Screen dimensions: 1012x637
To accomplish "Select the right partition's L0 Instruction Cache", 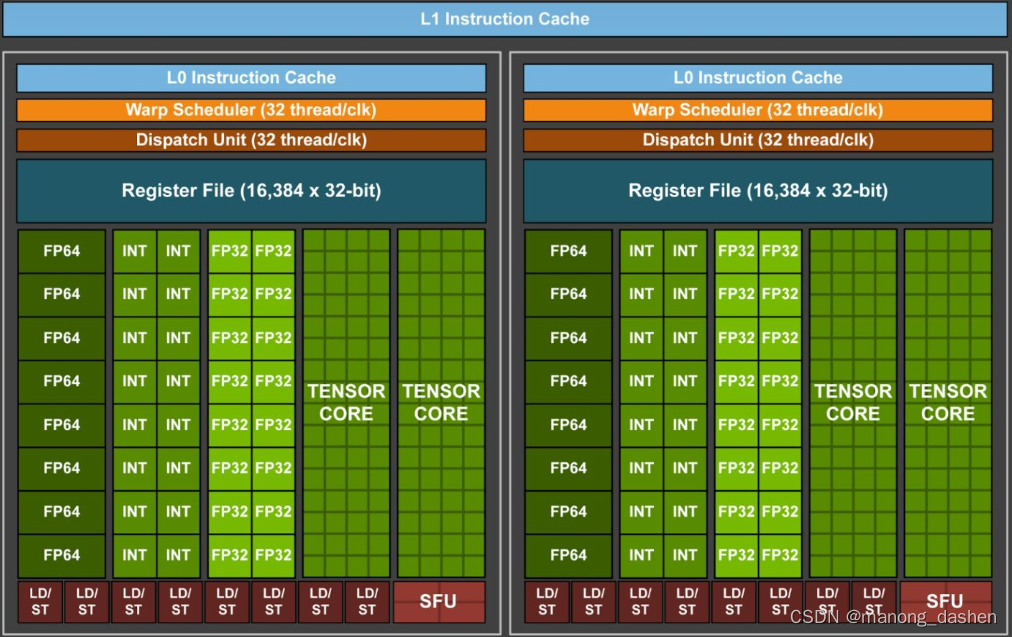I will click(x=758, y=77).
